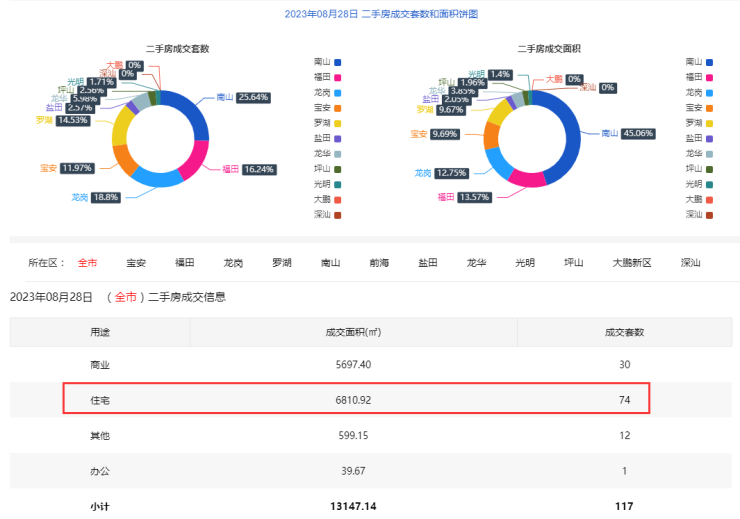740x519 pixels.
Task: Open the 前海 district tab
Action: tap(379, 263)
